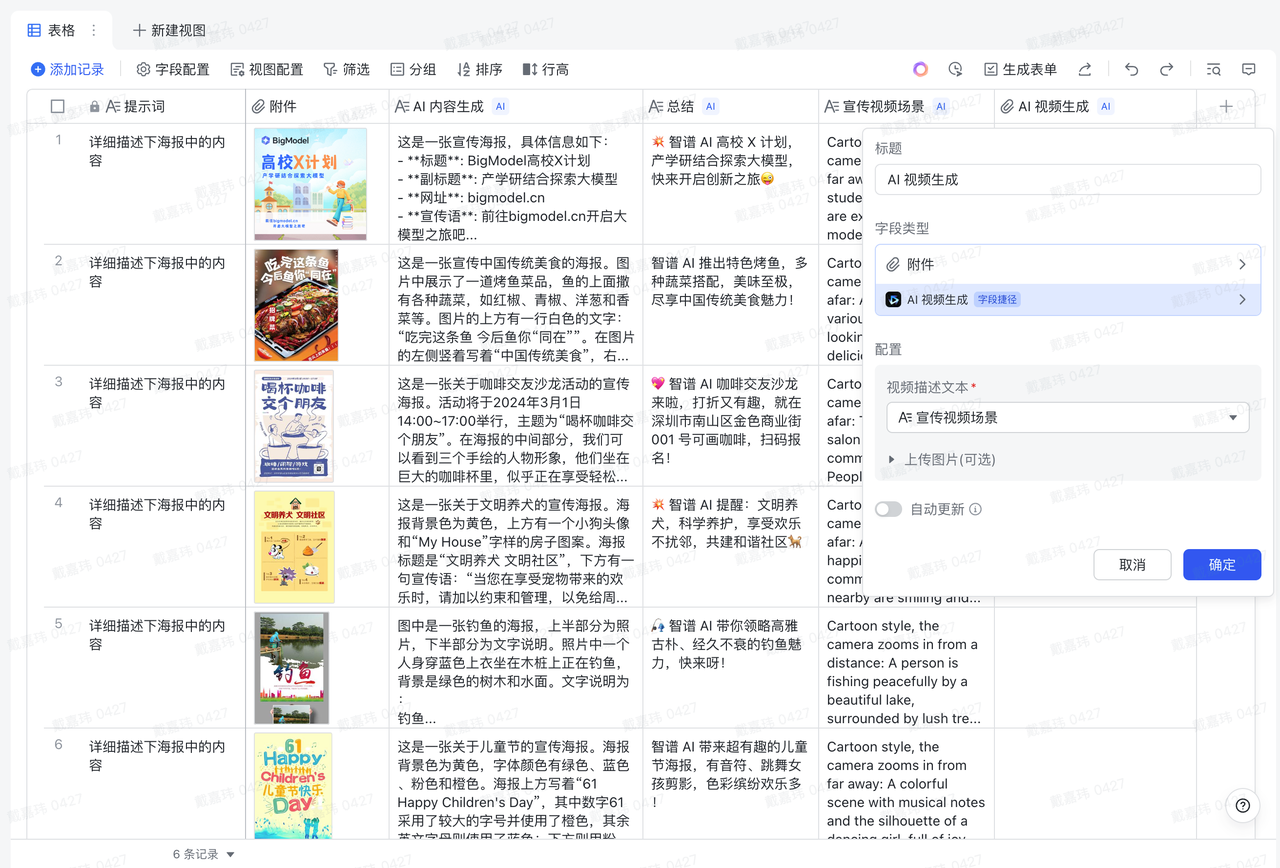Open 字段配置 in the toolbar
The height and width of the screenshot is (868, 1280).
[173, 69]
